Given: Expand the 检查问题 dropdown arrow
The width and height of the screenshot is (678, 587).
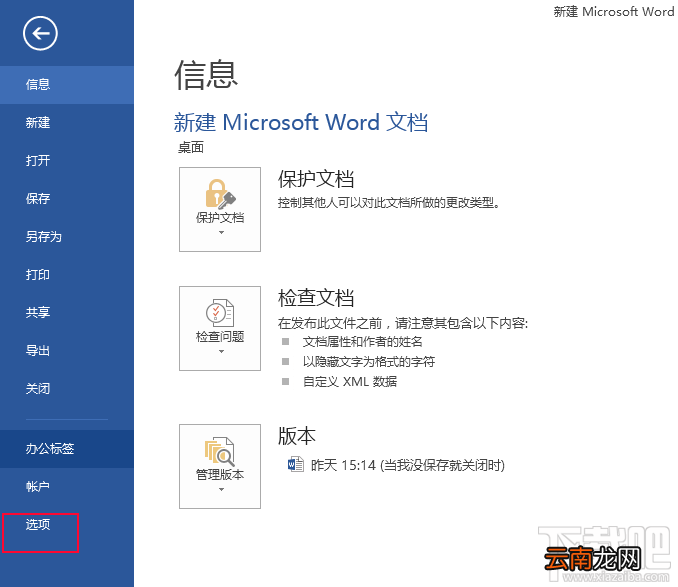Looking at the screenshot, I should (x=221, y=351).
